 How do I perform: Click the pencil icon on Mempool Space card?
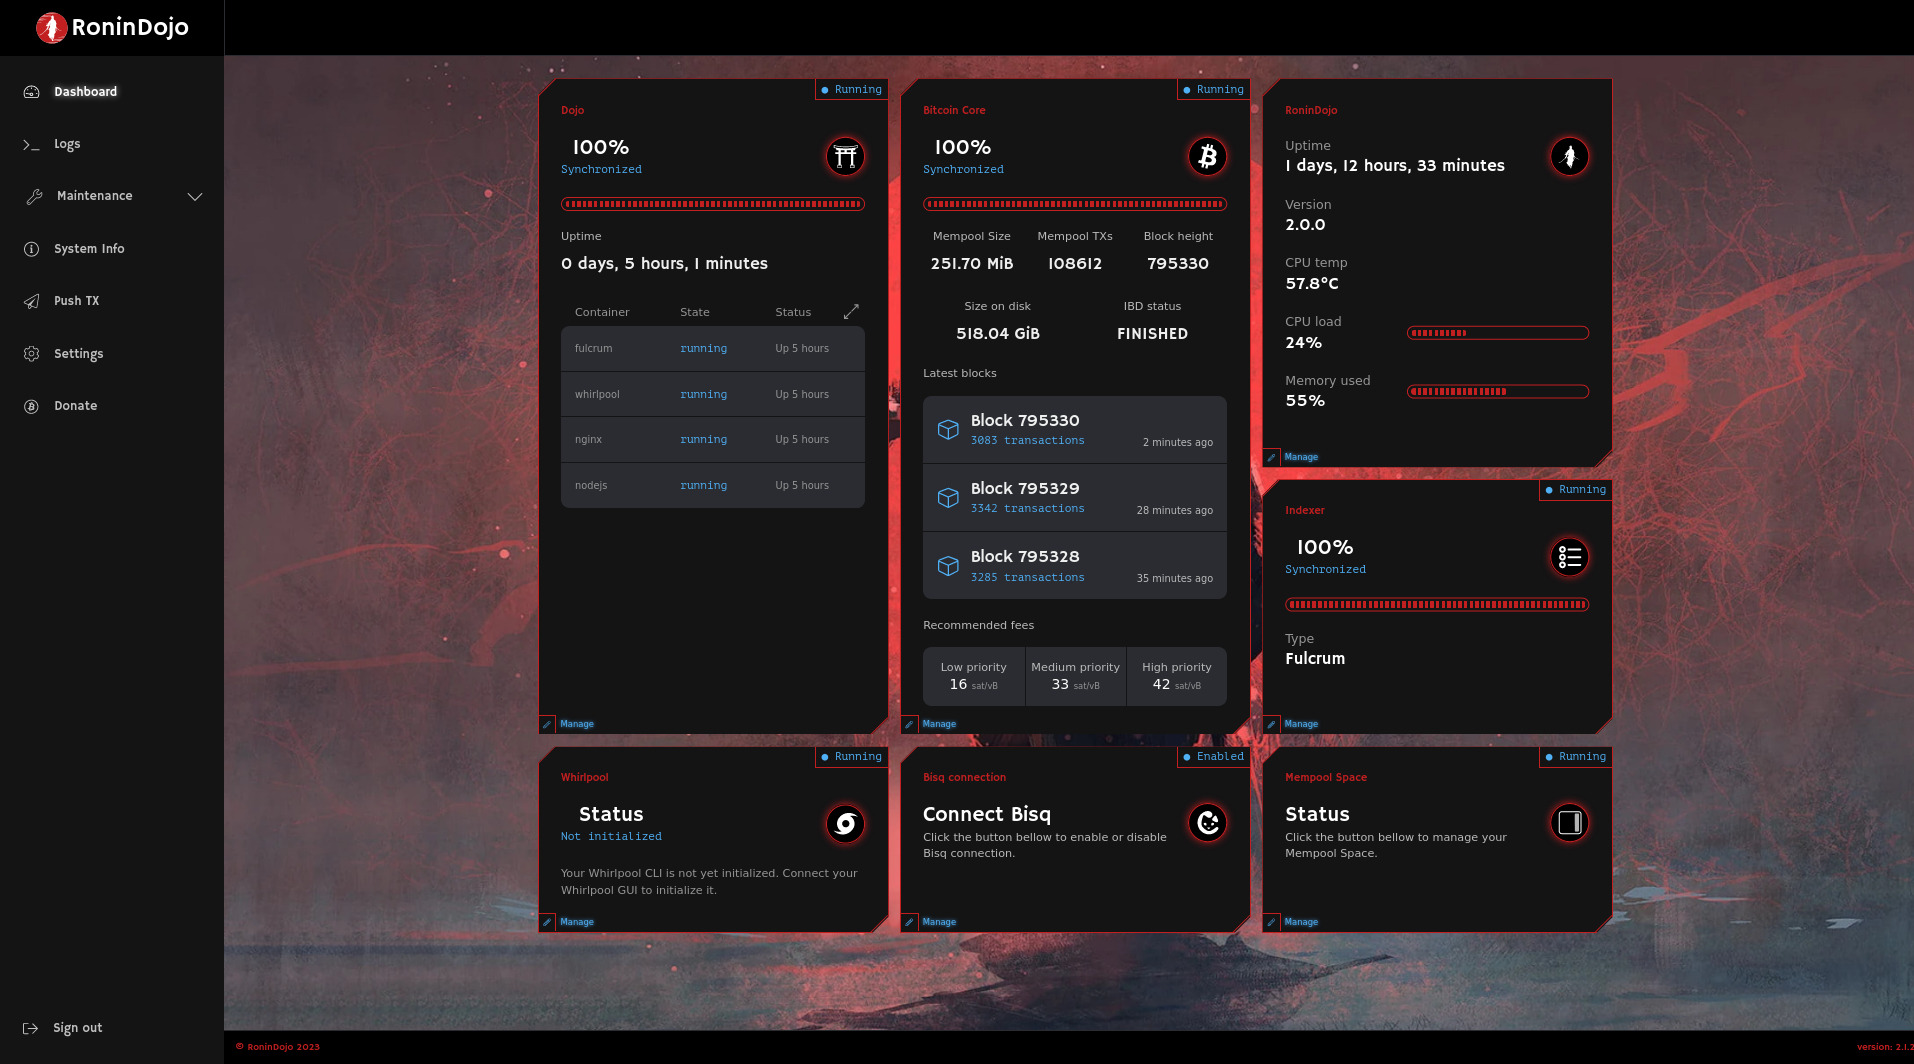pos(1271,922)
